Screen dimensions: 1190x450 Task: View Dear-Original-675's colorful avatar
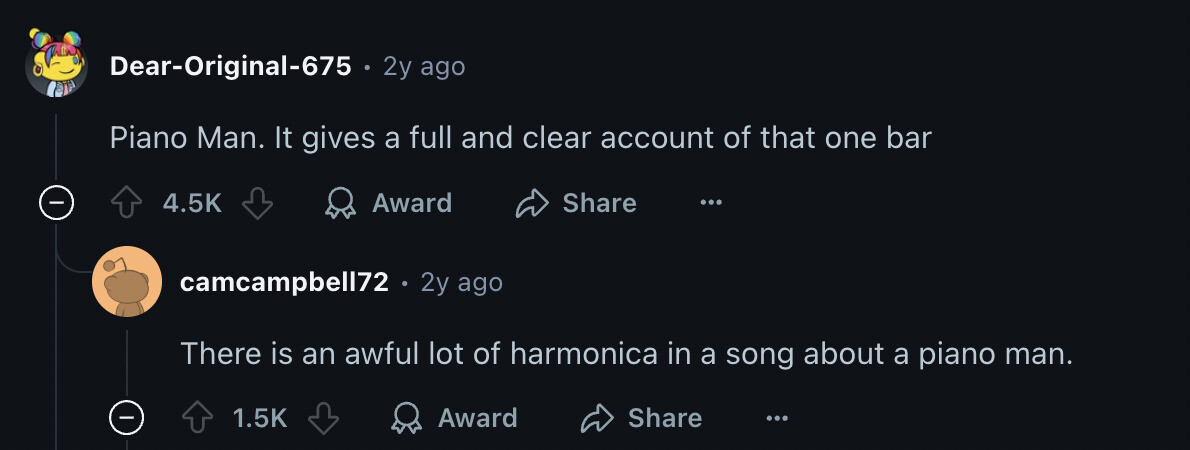point(56,62)
